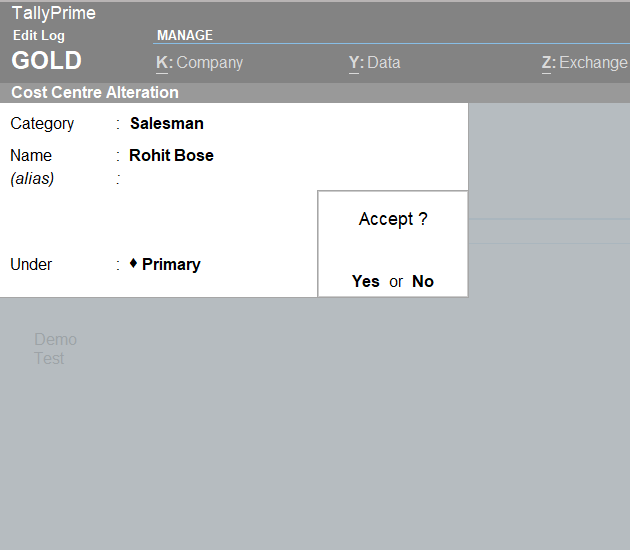630x550 pixels.
Task: Click the Under field label
Action: pyautogui.click(x=31, y=264)
